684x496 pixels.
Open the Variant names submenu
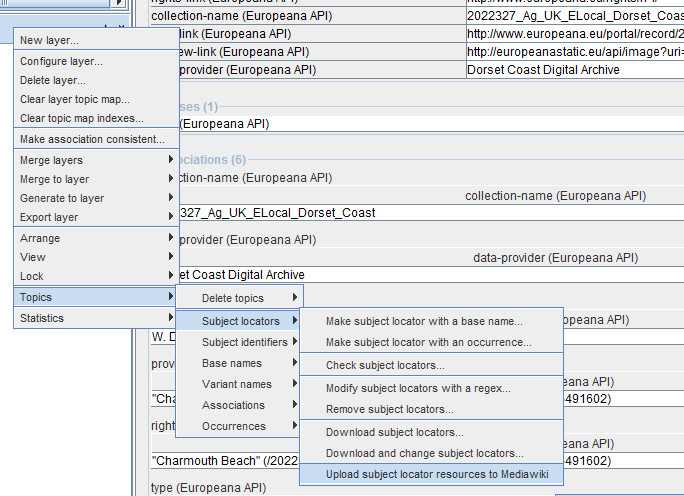239,384
